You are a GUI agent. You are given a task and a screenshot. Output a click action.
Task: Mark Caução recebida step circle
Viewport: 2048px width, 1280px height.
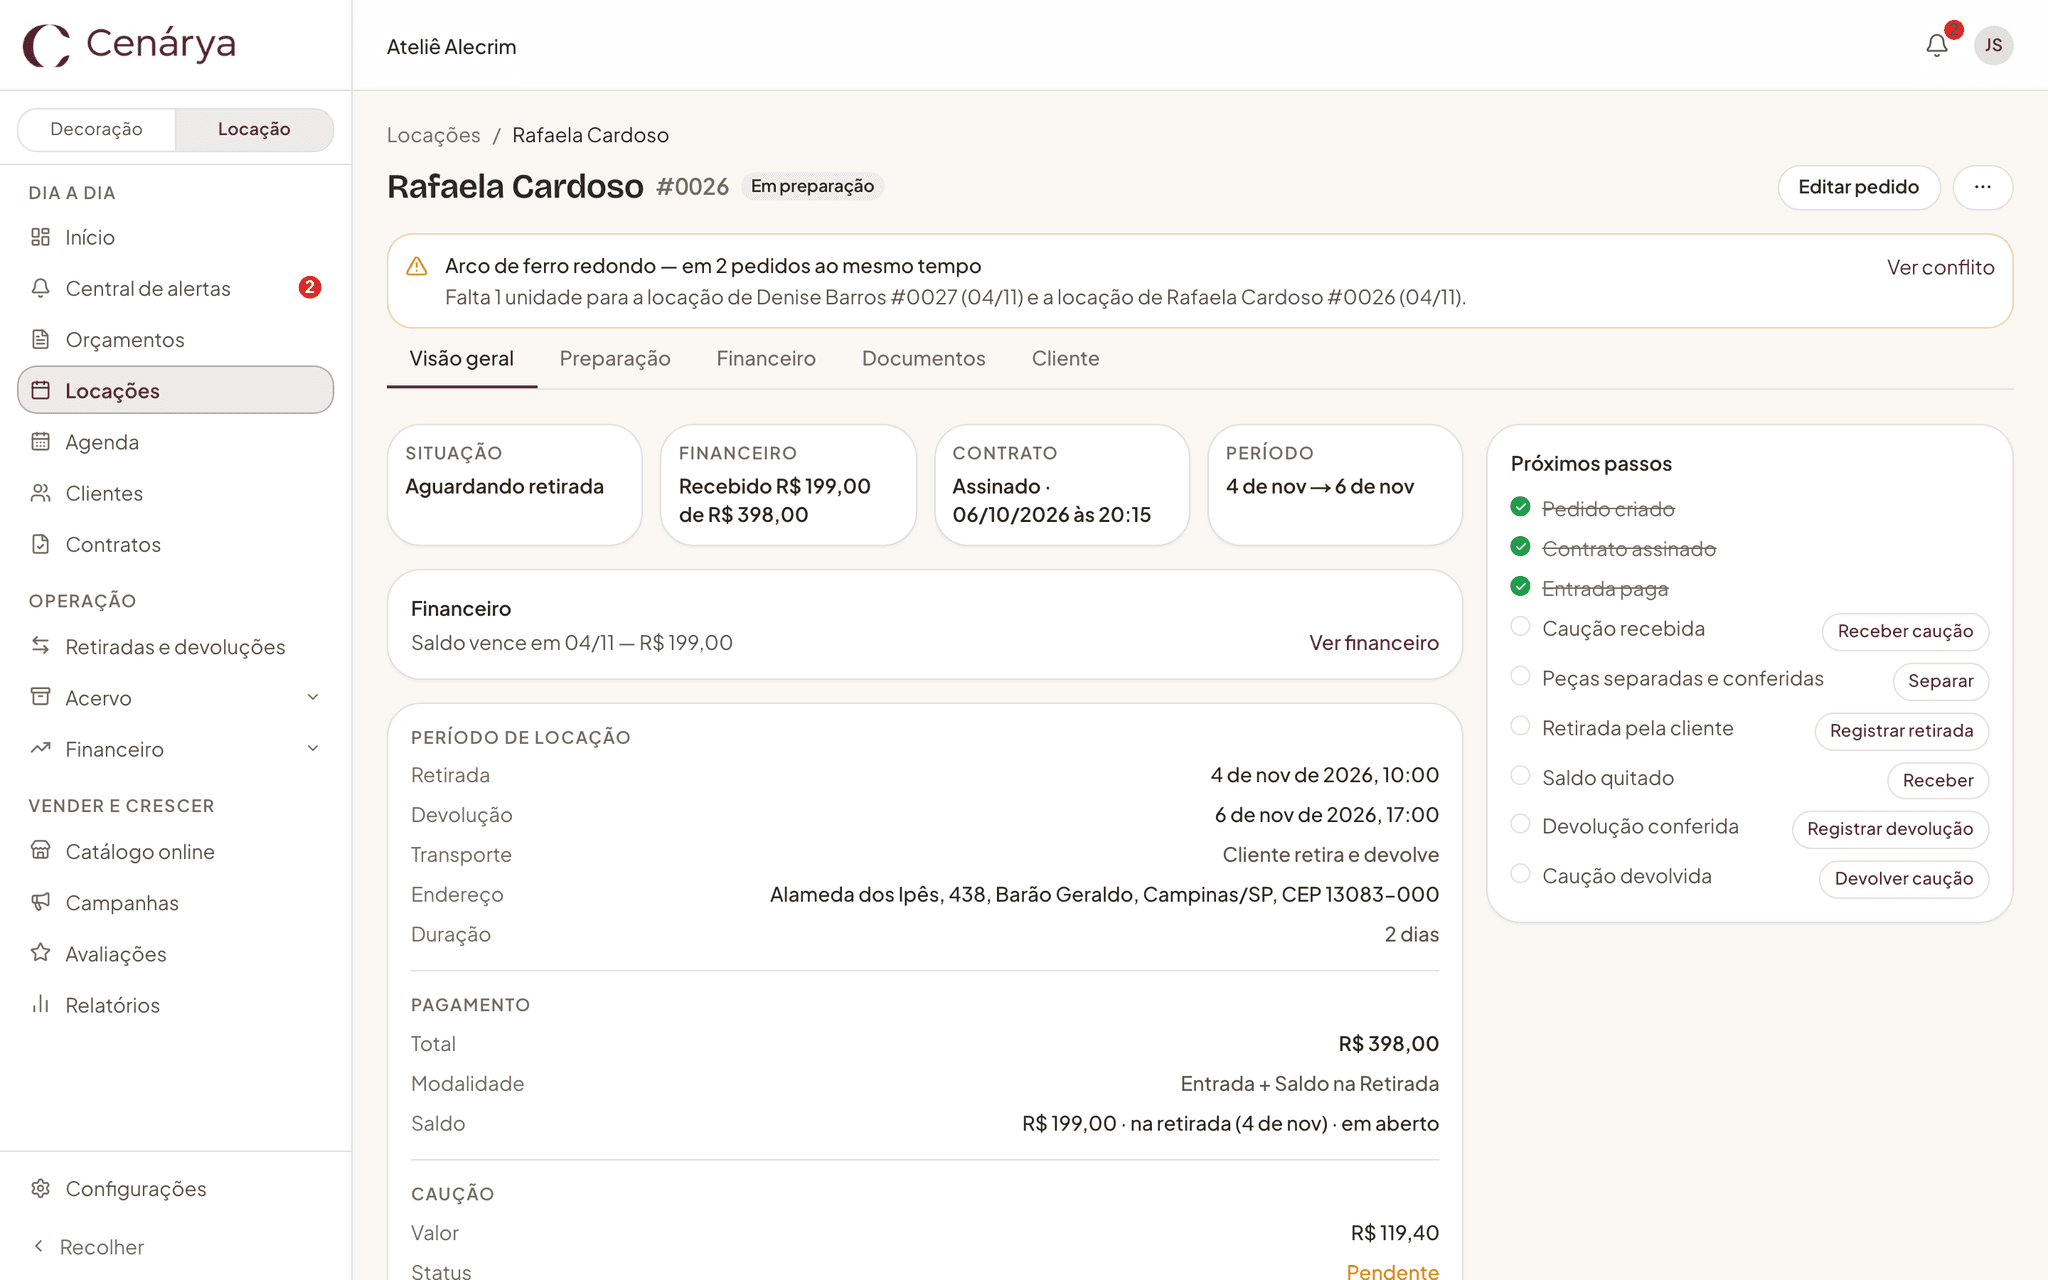[x=1520, y=627]
